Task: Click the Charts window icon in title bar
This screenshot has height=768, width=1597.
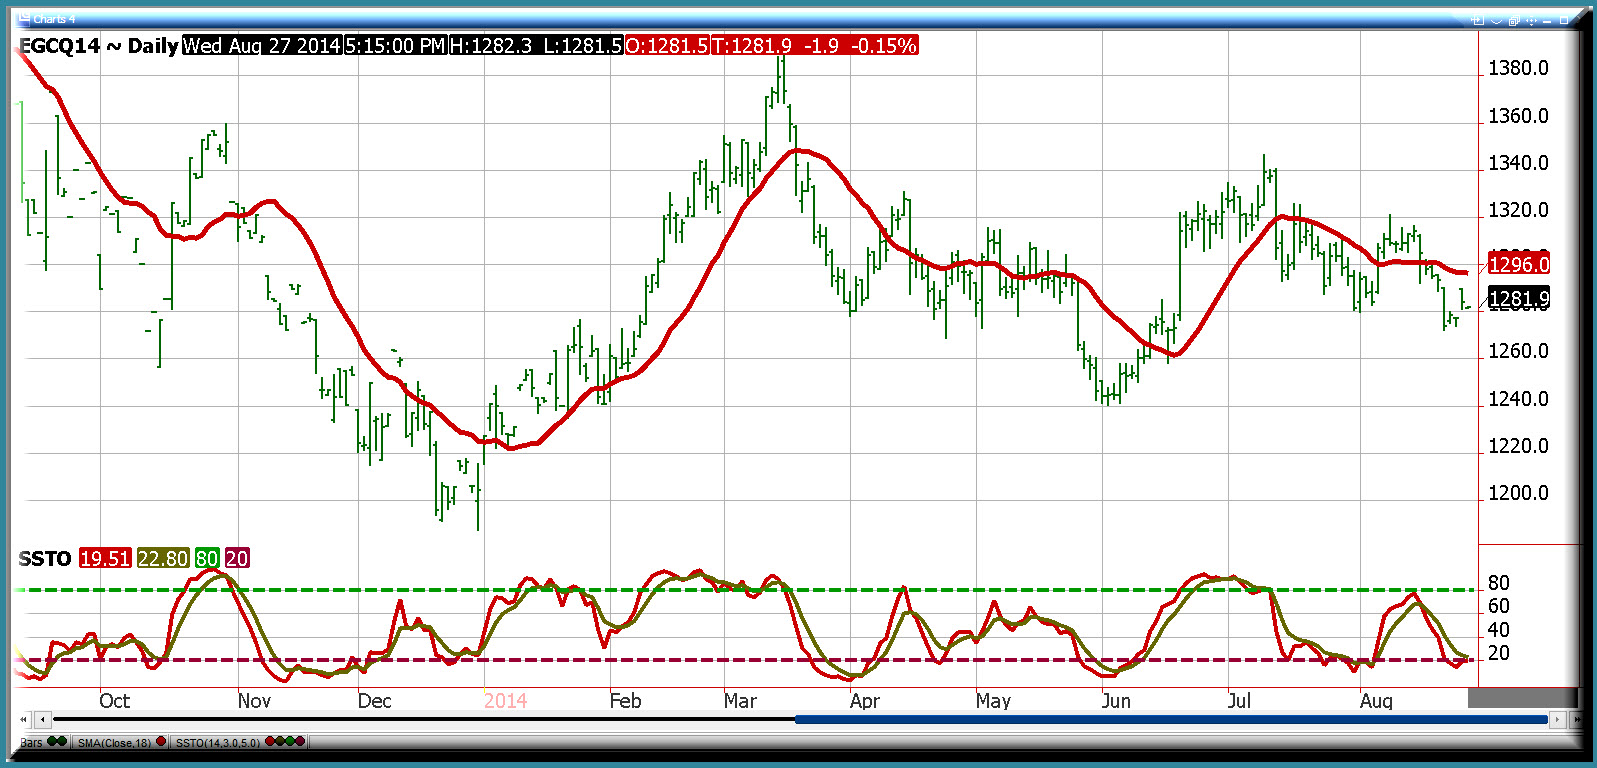Action: [25, 19]
